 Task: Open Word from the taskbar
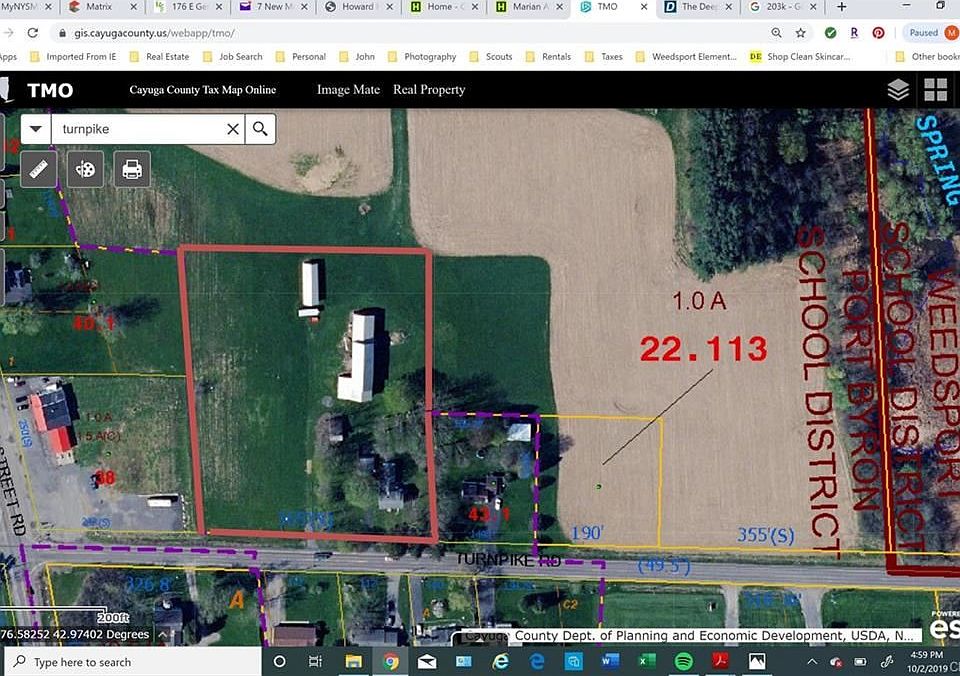pos(610,661)
